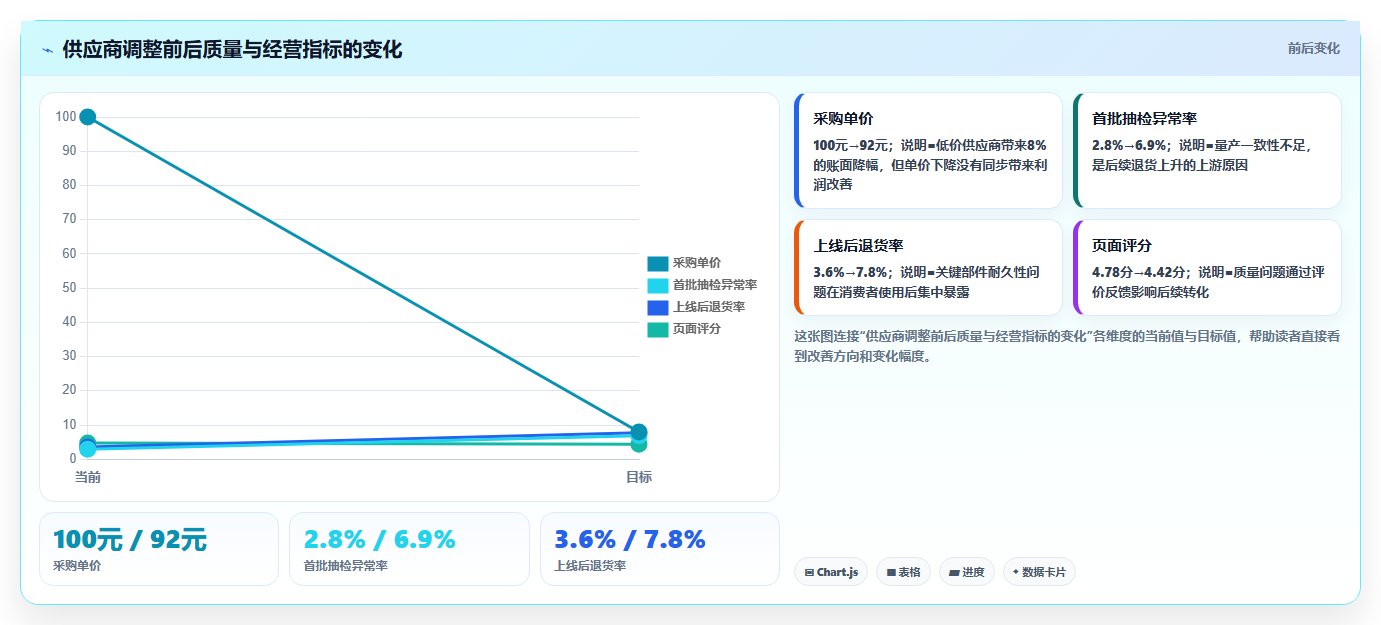Click the 当前 x-axis label
This screenshot has width=1381, height=625.
88,477
